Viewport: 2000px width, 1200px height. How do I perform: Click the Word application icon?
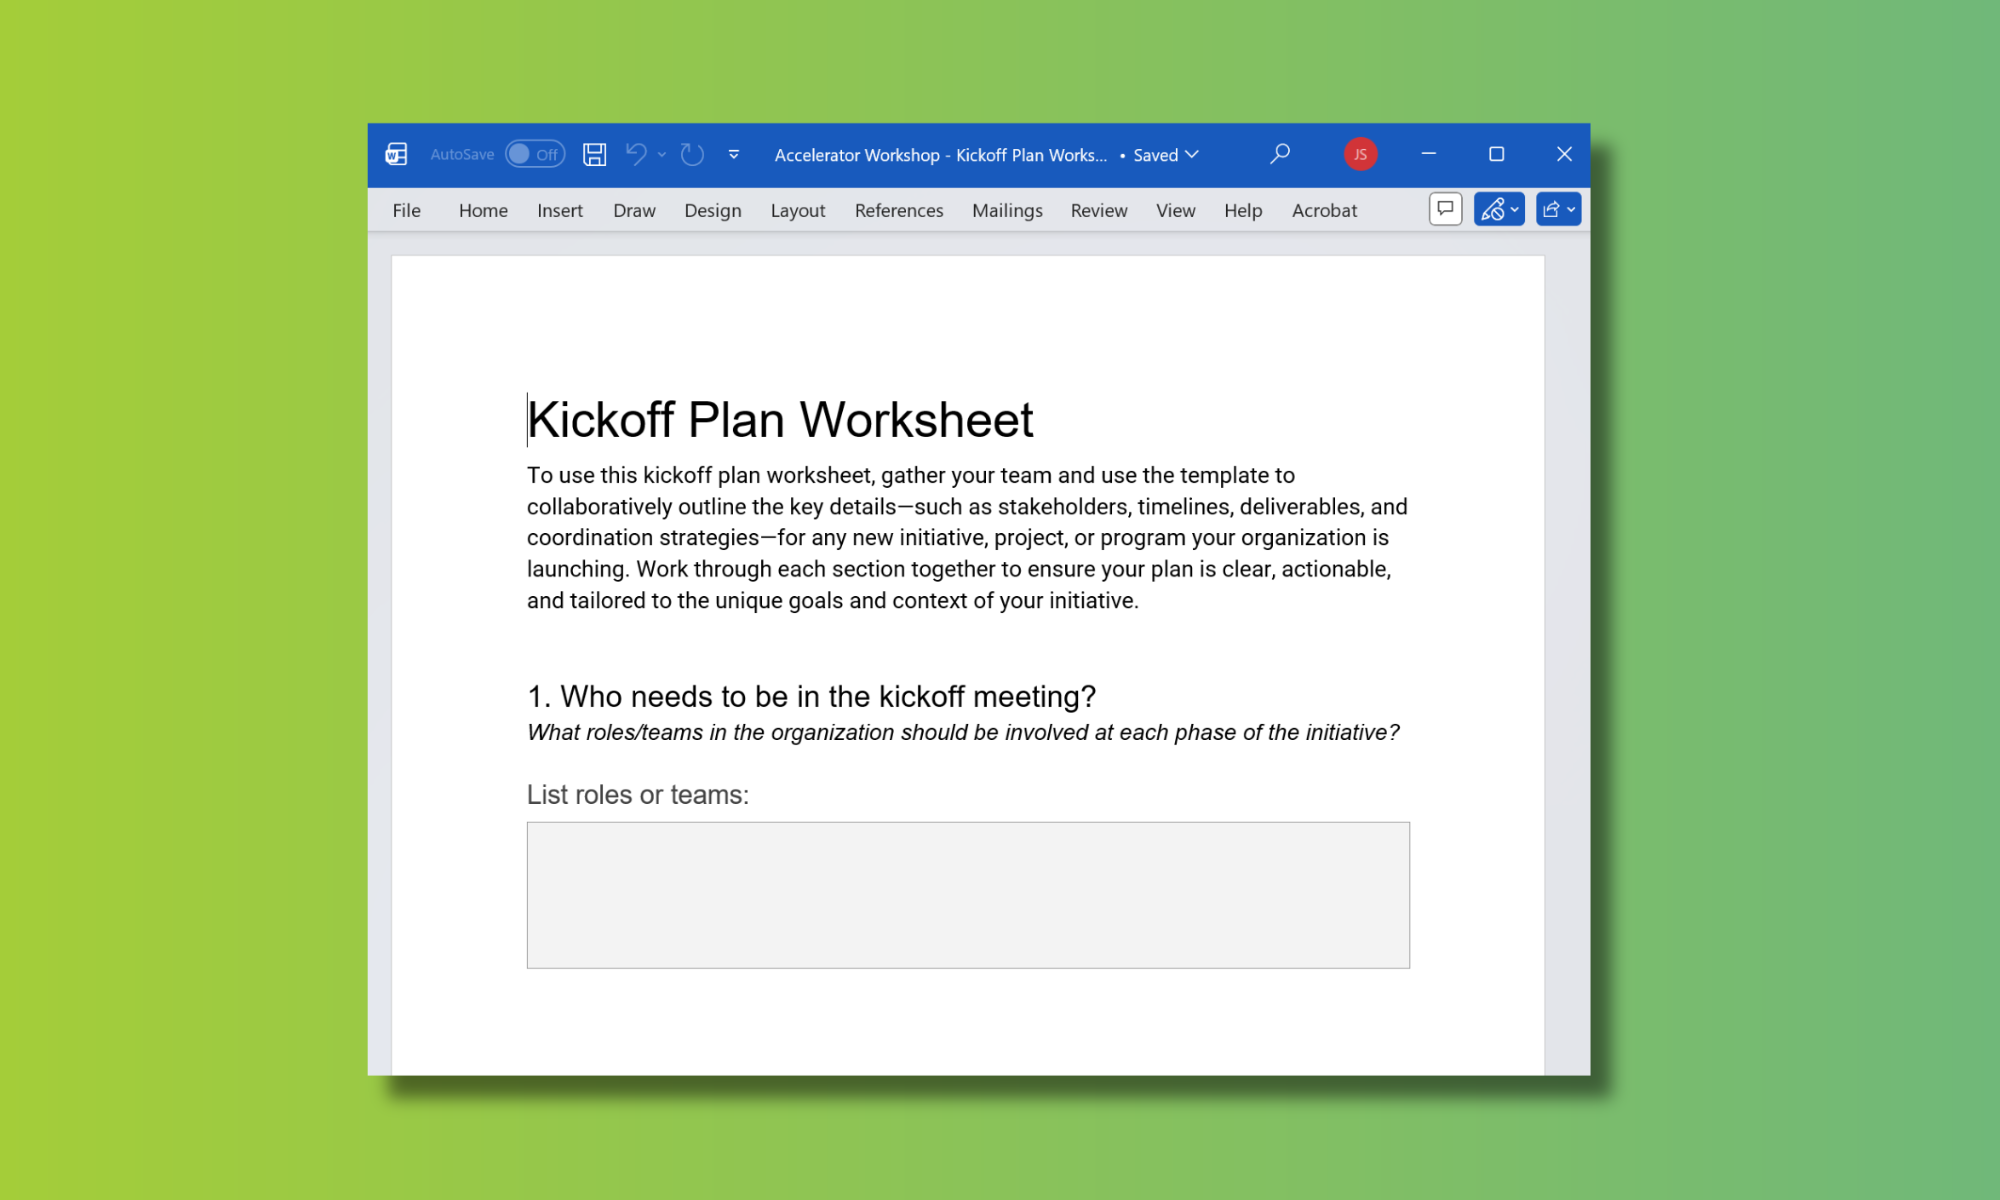[396, 154]
